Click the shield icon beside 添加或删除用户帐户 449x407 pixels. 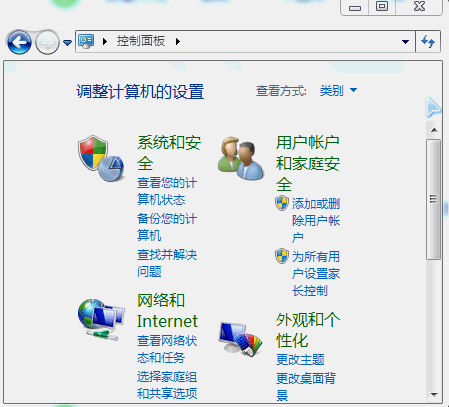click(282, 203)
